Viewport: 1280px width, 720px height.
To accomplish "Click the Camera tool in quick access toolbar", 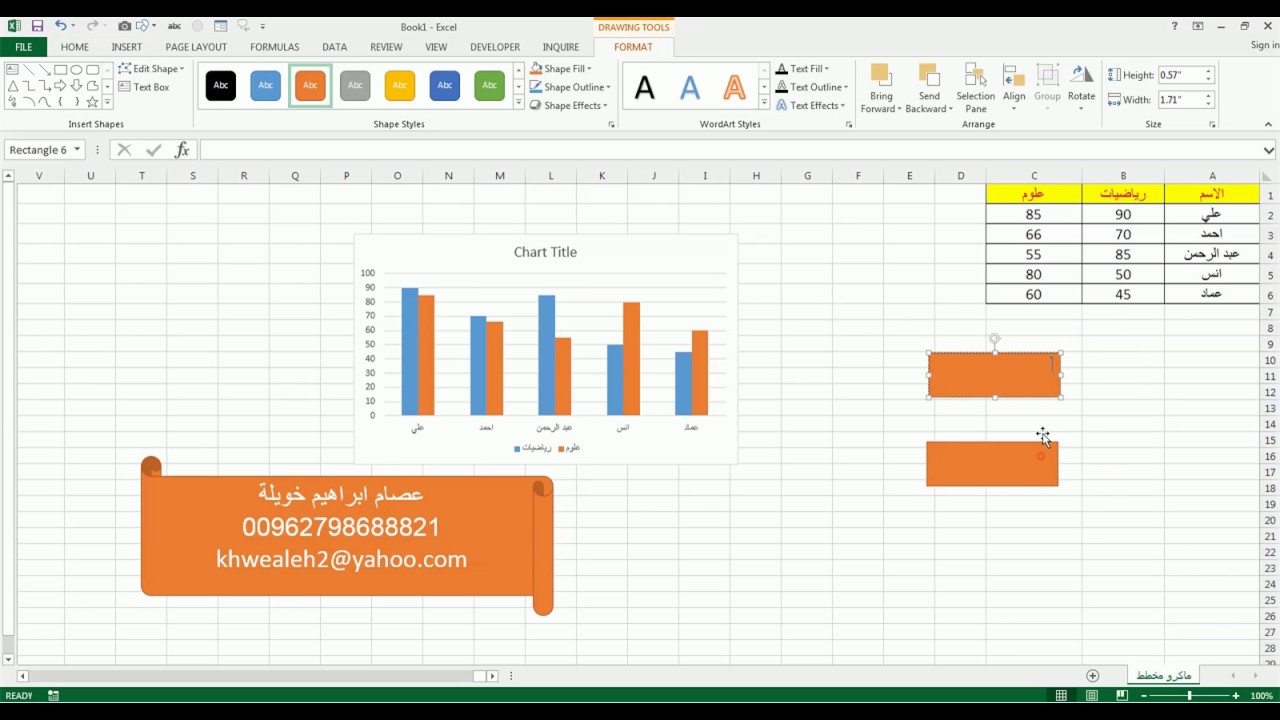I will 125,26.
